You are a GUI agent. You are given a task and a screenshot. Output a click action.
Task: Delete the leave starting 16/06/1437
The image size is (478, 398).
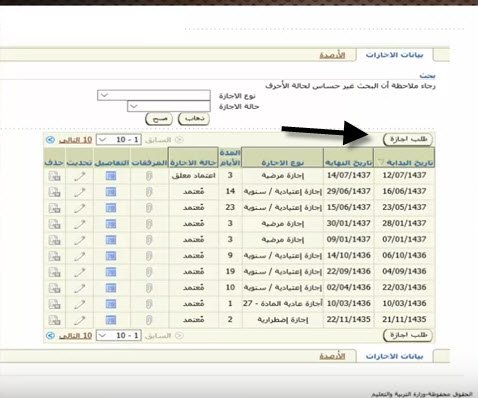point(54,192)
